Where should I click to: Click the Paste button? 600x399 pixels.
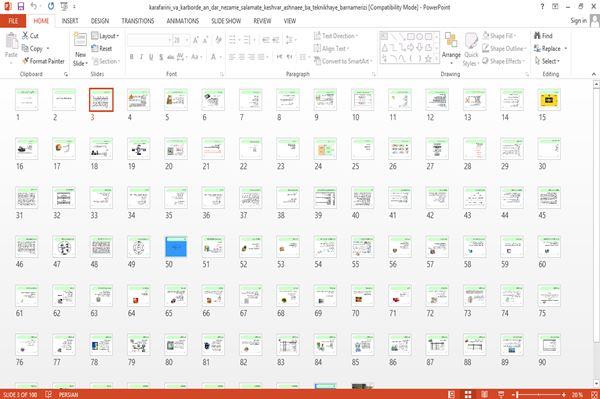tap(11, 46)
